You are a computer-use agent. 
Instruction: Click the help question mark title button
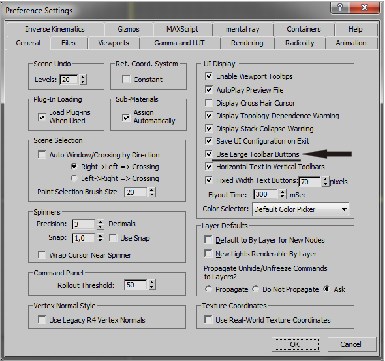[340, 7]
